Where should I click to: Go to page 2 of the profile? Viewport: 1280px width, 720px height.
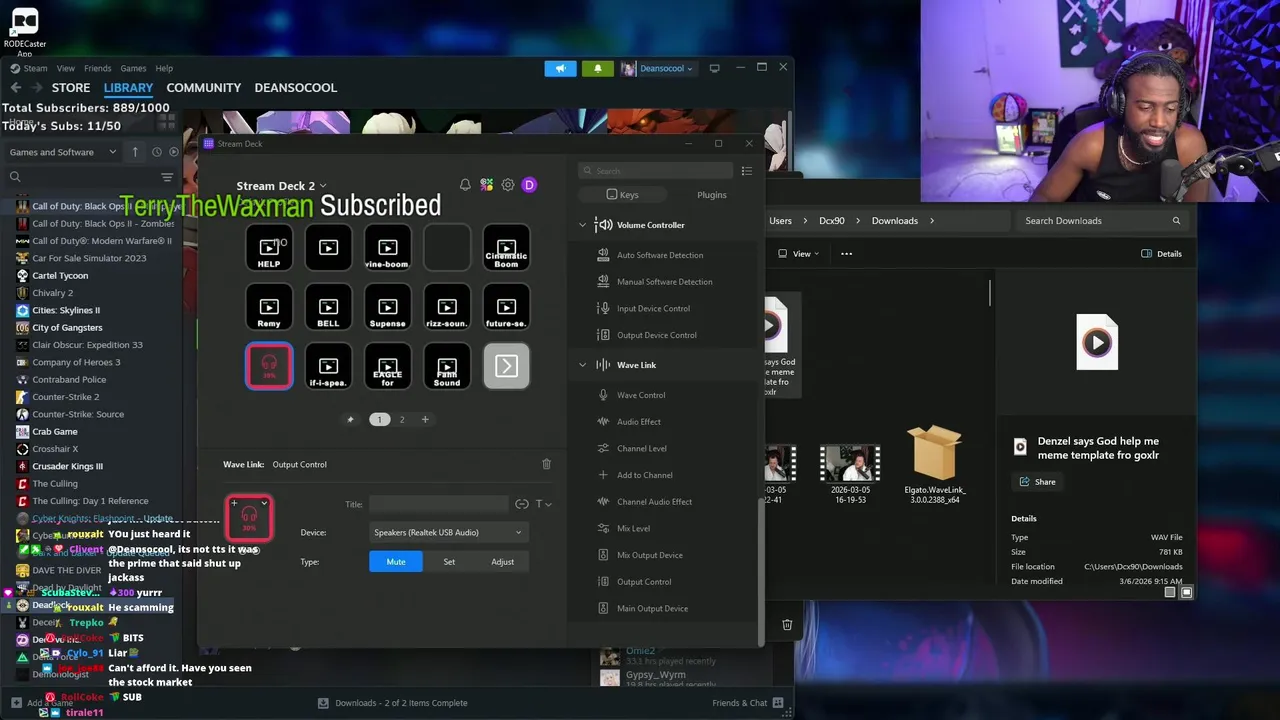[x=402, y=420]
